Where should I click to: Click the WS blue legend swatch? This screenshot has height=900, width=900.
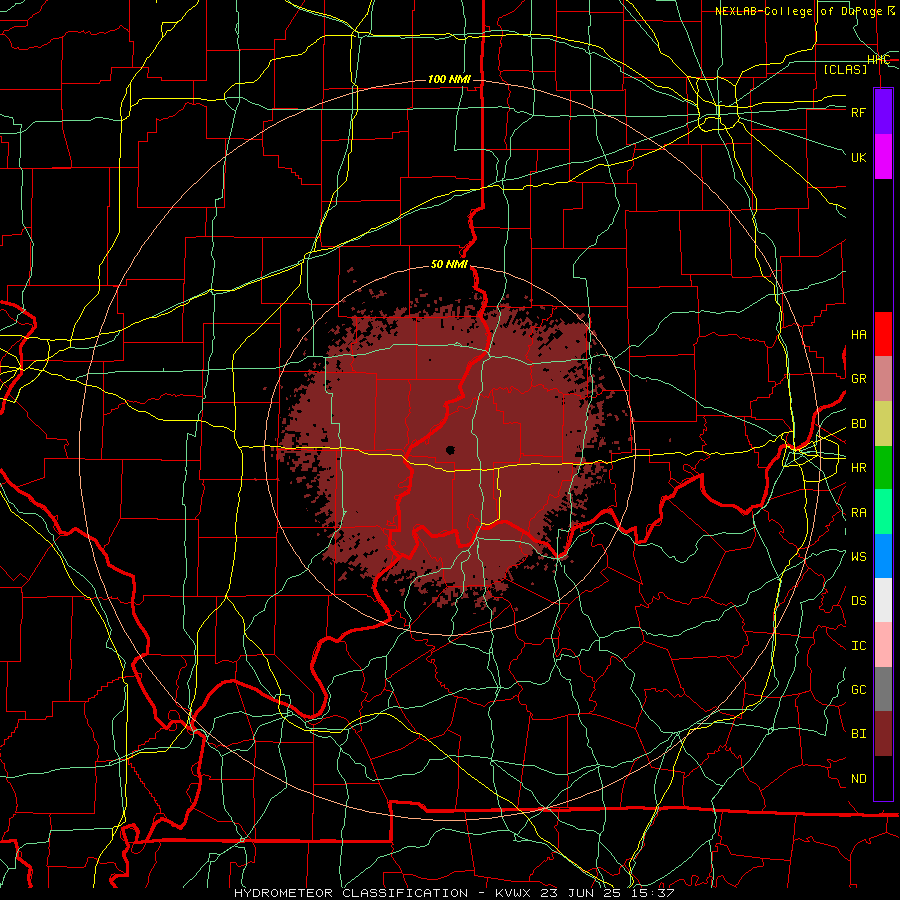point(883,556)
